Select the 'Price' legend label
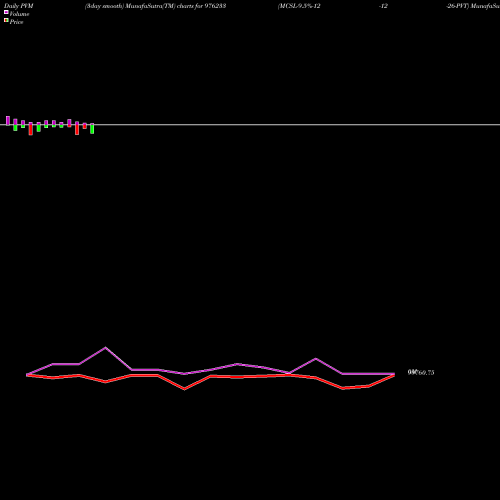 tap(16, 22)
